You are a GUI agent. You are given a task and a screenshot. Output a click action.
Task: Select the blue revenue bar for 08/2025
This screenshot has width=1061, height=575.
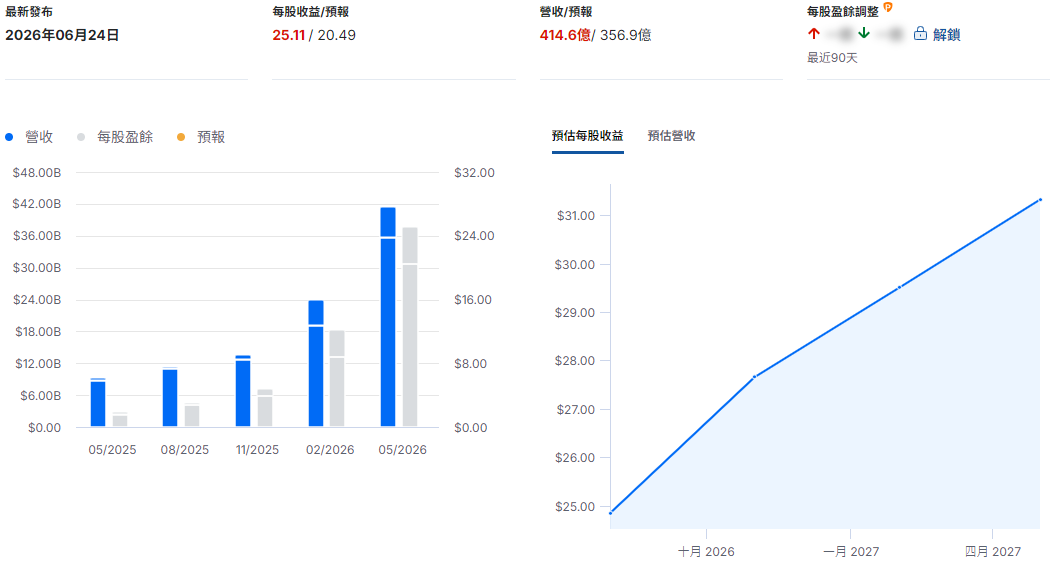(x=170, y=397)
